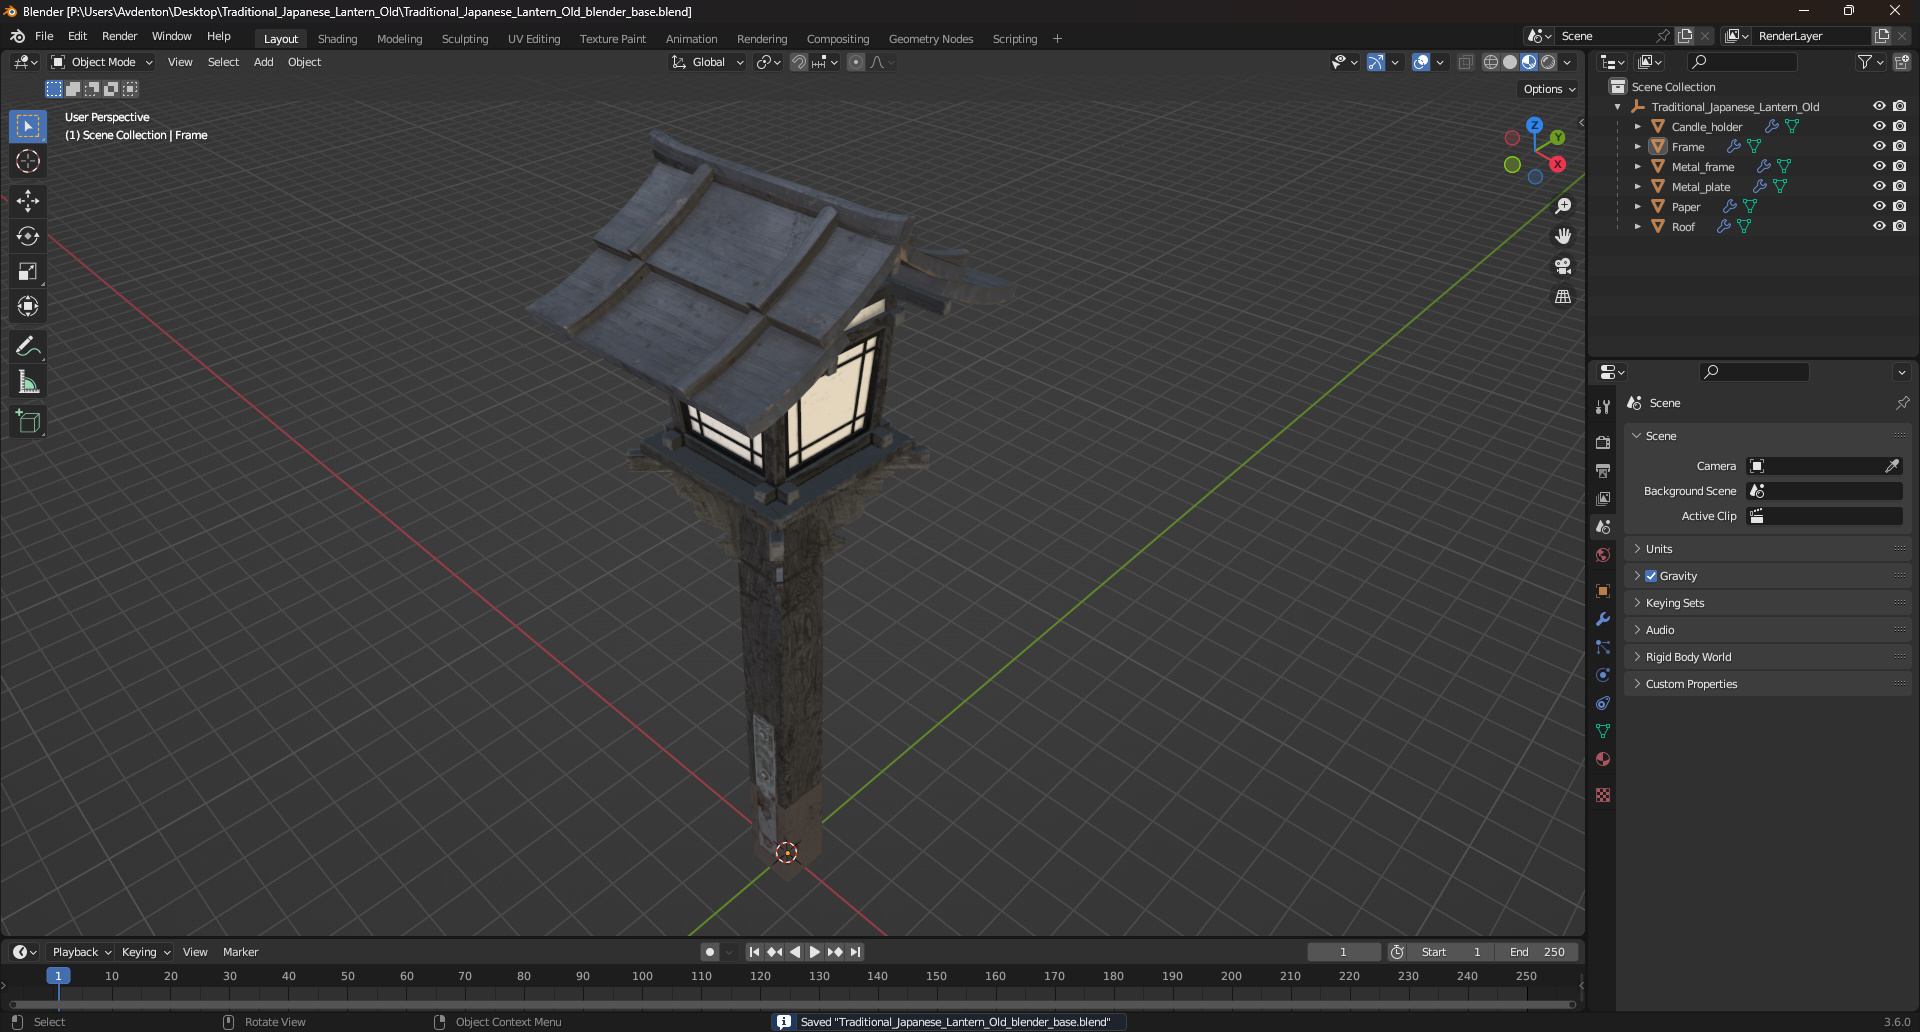
Task: Open the Playback popover in timeline
Action: point(81,952)
